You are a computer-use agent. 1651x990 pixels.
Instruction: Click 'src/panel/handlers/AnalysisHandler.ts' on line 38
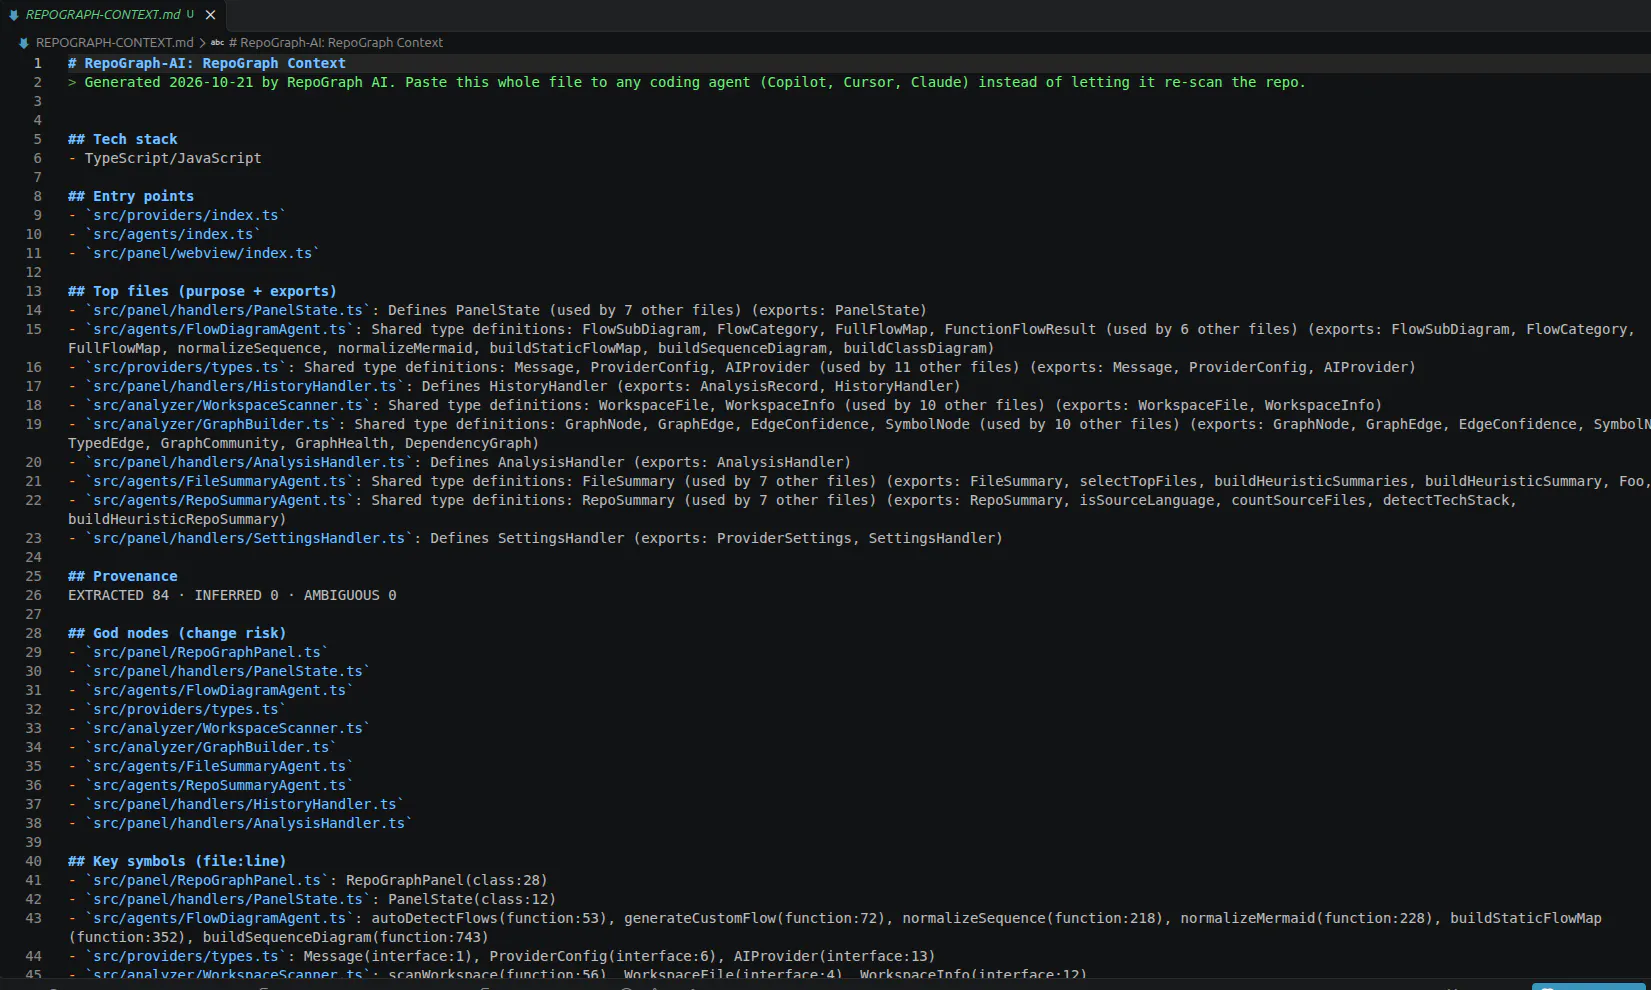coord(249,823)
